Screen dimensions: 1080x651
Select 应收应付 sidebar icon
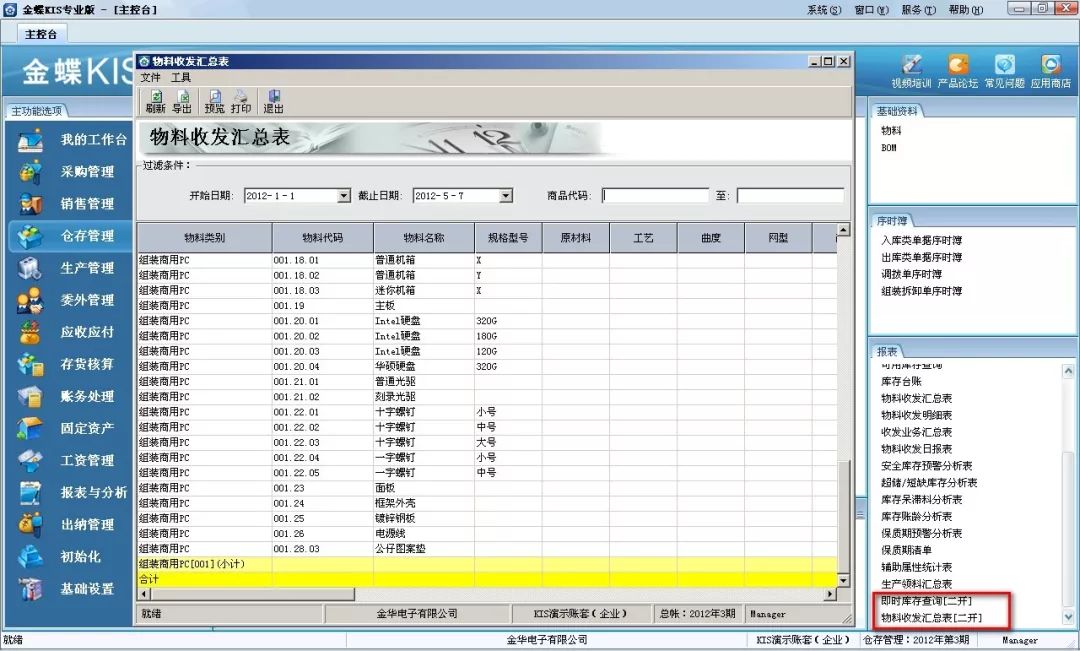30,333
